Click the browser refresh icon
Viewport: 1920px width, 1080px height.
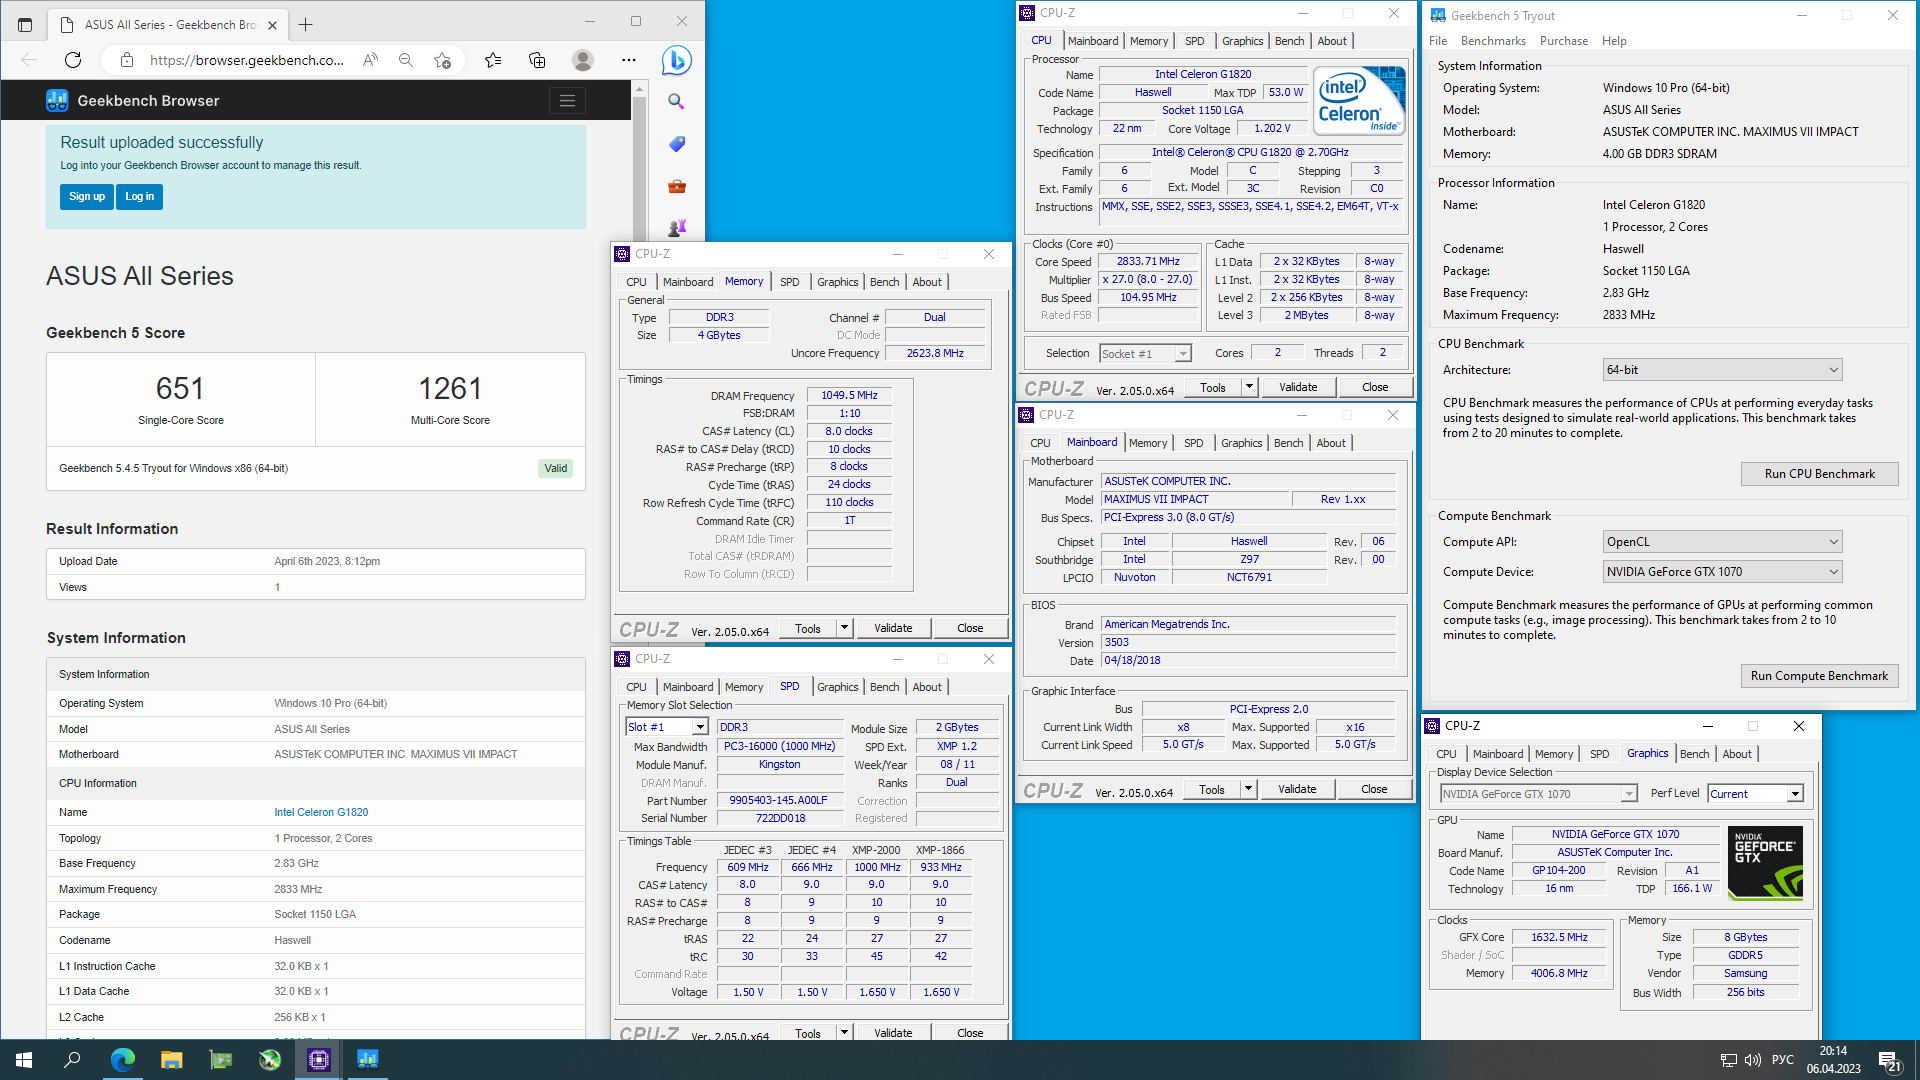click(x=73, y=60)
